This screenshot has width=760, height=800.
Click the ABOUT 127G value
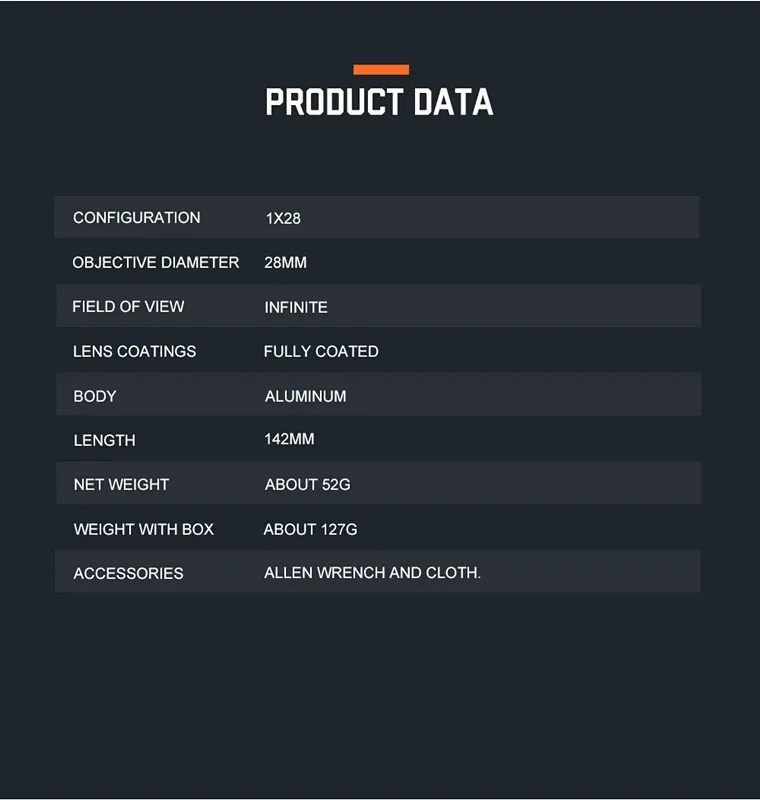(311, 530)
